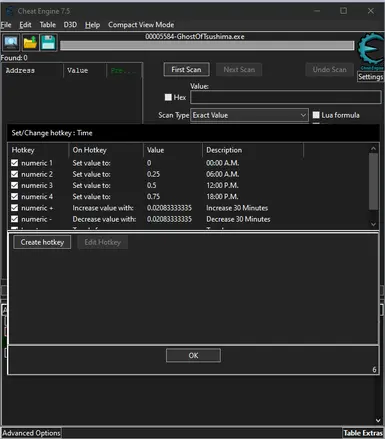Click the Next Scan button

[239, 69]
